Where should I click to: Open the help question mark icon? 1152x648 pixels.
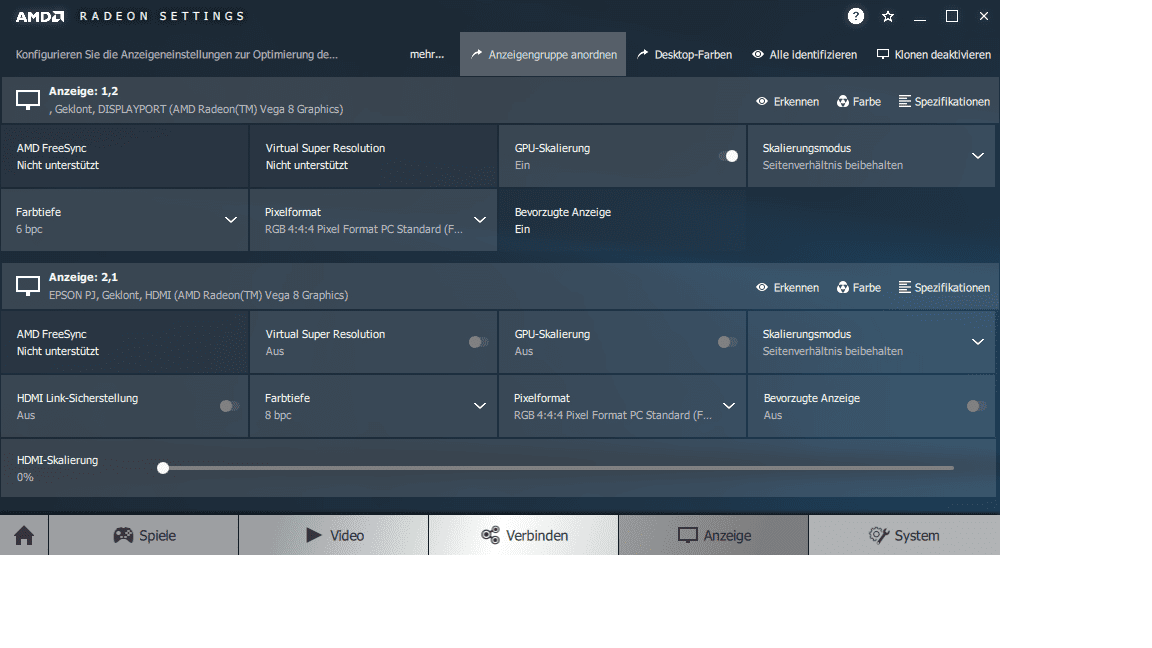point(855,16)
